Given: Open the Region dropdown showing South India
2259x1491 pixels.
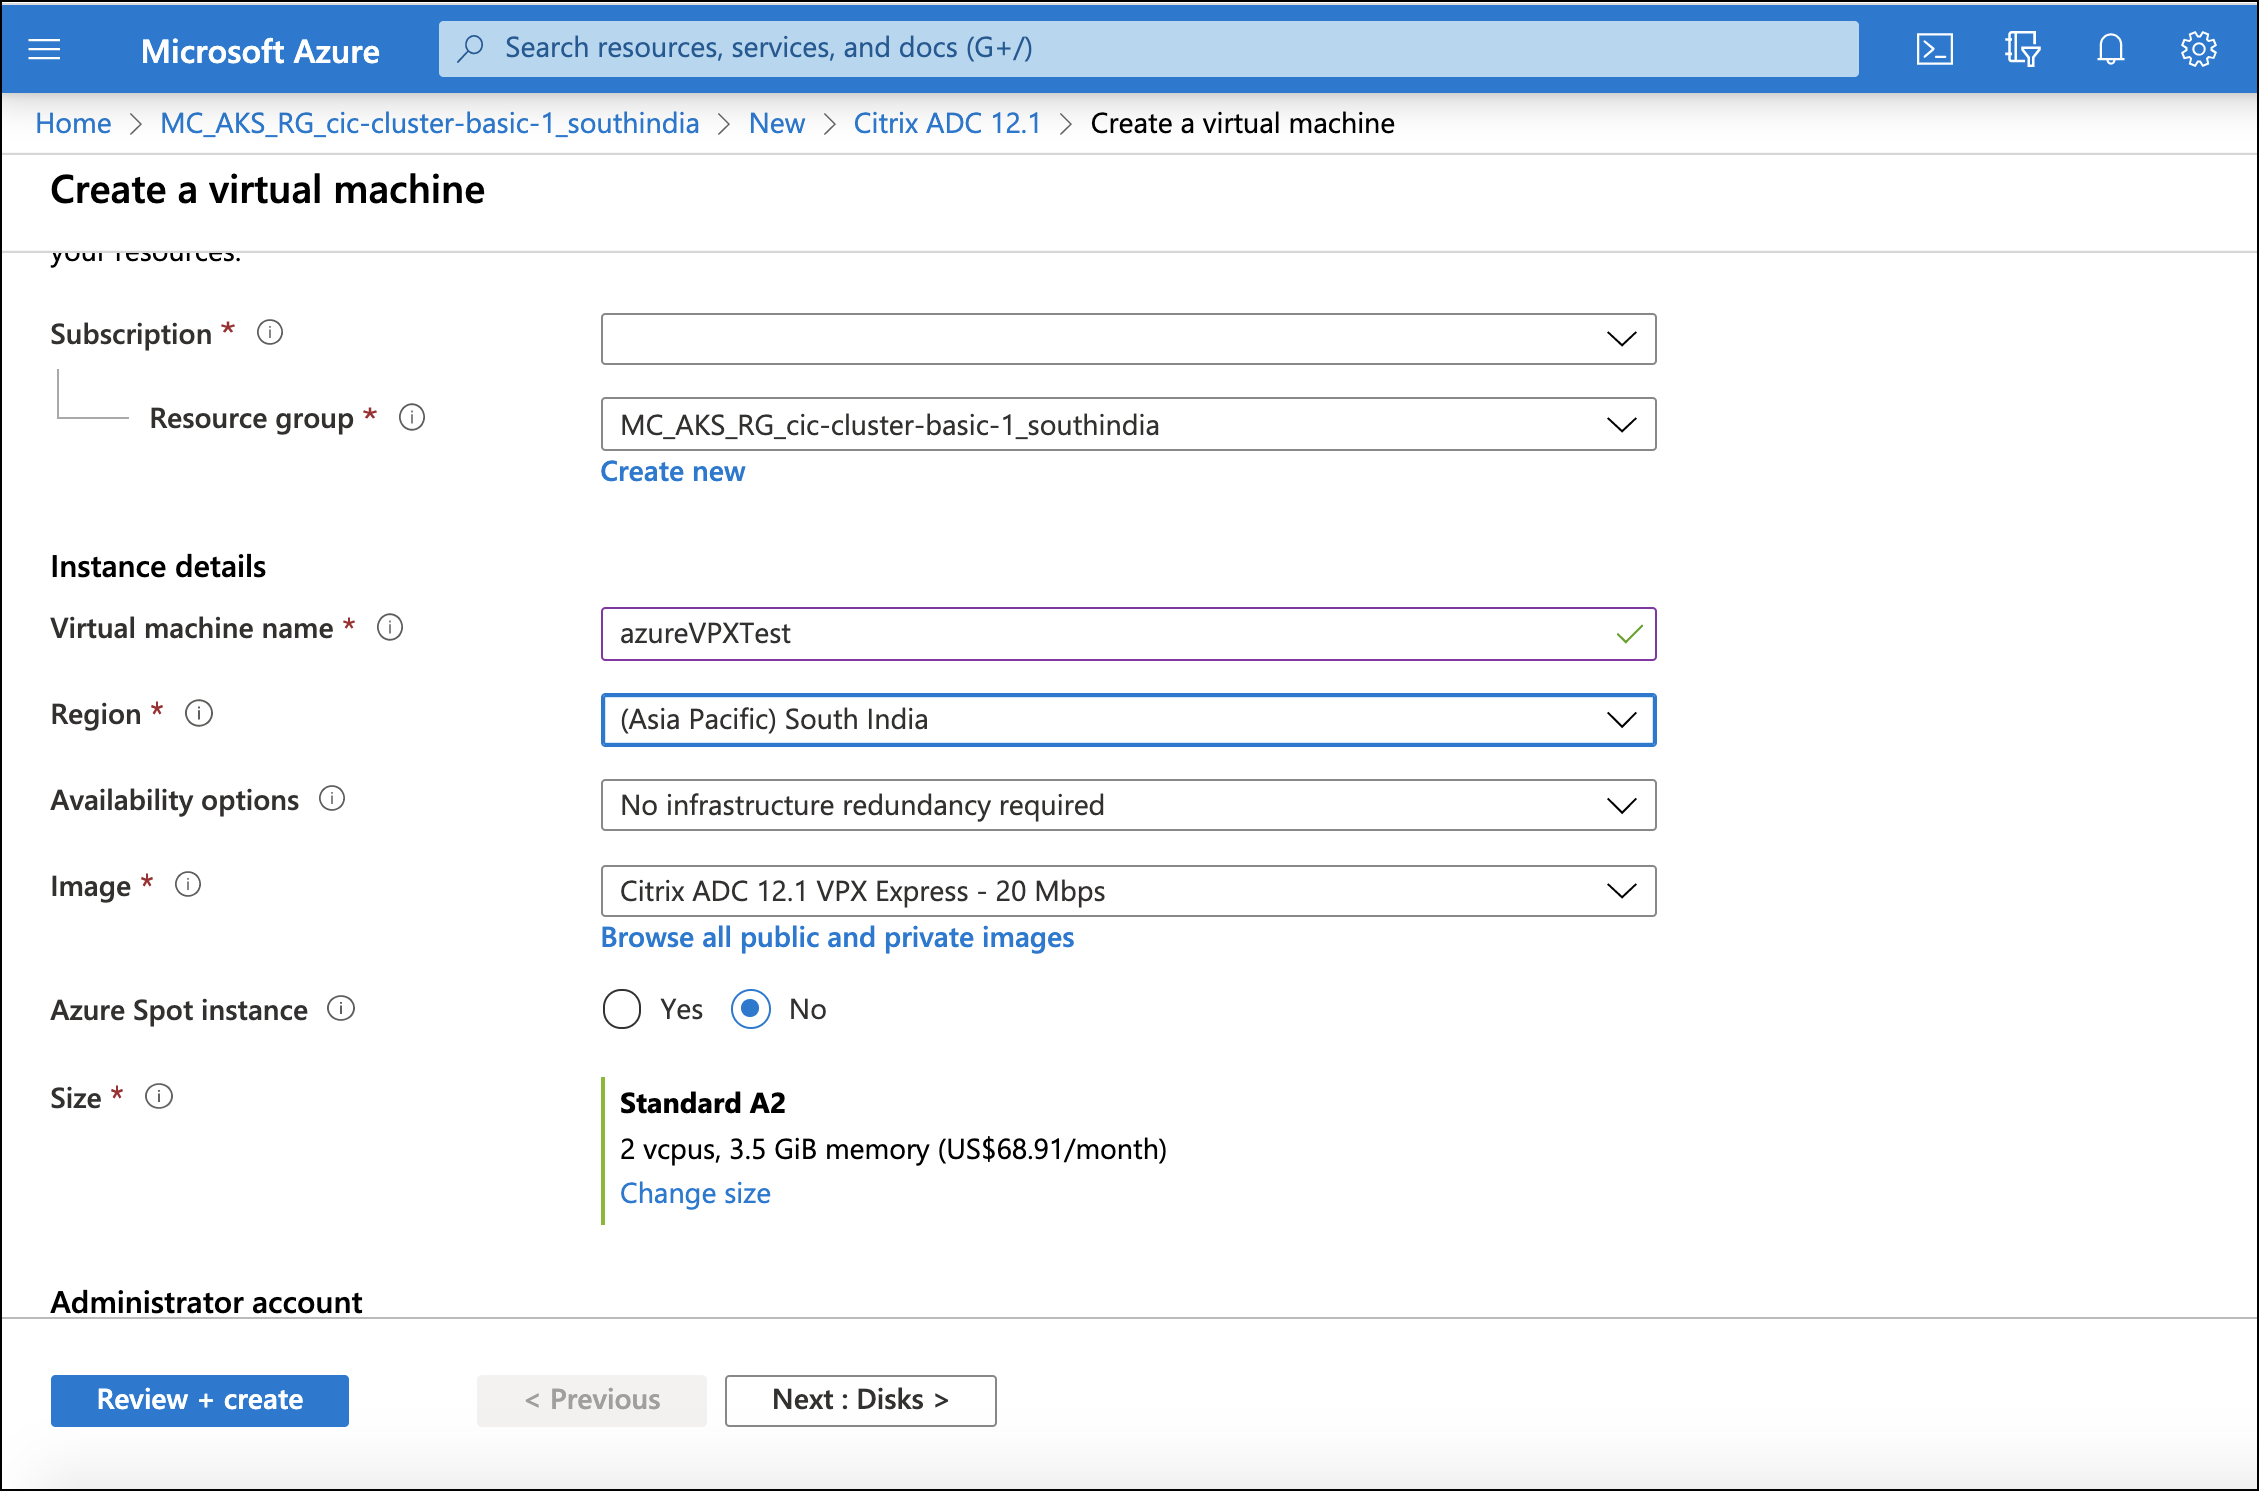Looking at the screenshot, I should (x=1128, y=720).
